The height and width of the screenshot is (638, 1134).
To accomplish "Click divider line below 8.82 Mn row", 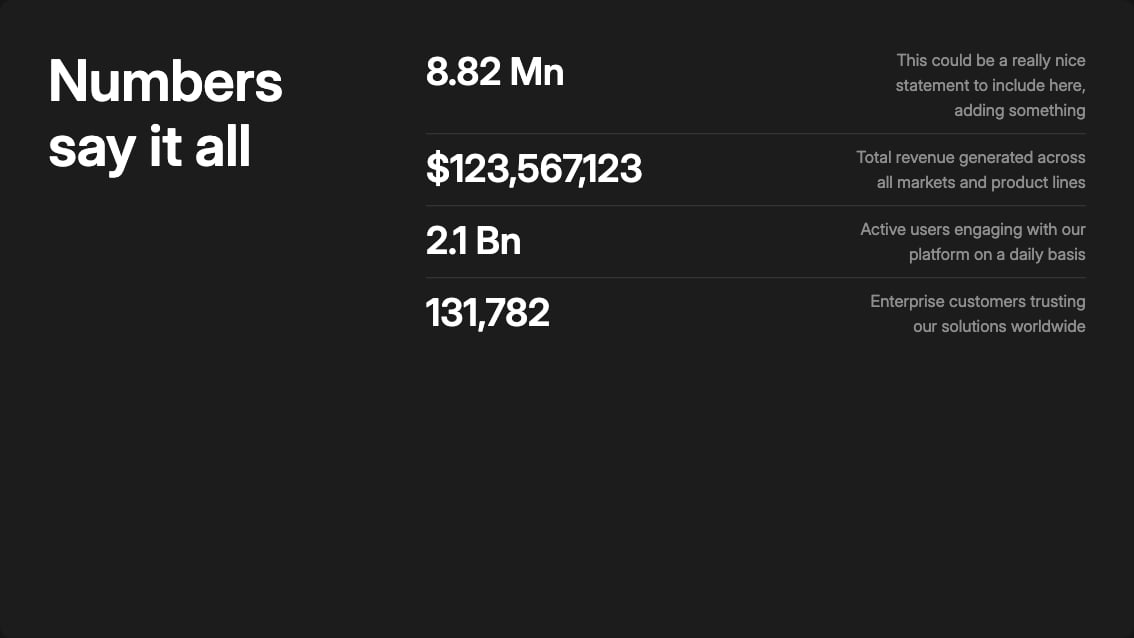I will coord(756,133).
